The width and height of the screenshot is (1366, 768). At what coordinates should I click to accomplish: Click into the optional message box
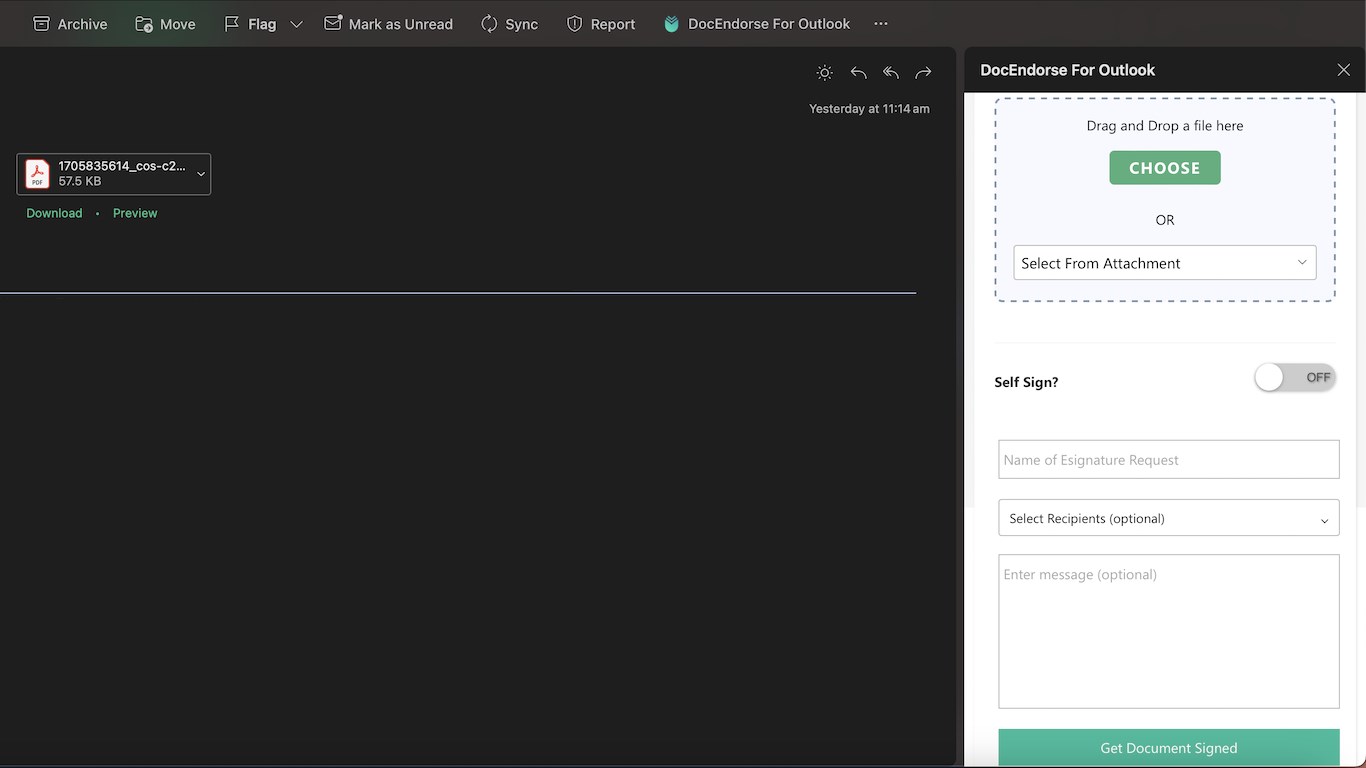click(1169, 631)
